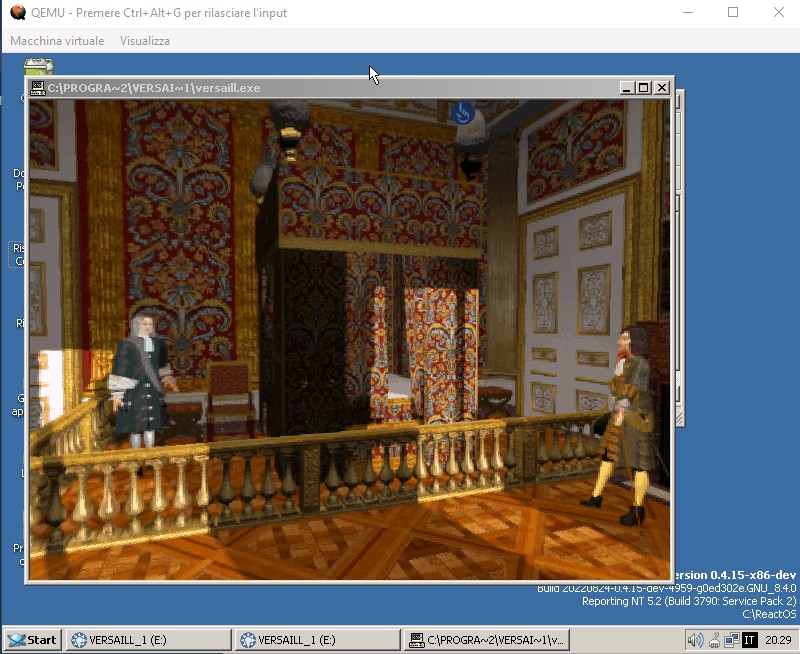Viewport: 800px width, 654px height.
Task: Click the versaill.exe icon in the title bar
Action: point(37,88)
